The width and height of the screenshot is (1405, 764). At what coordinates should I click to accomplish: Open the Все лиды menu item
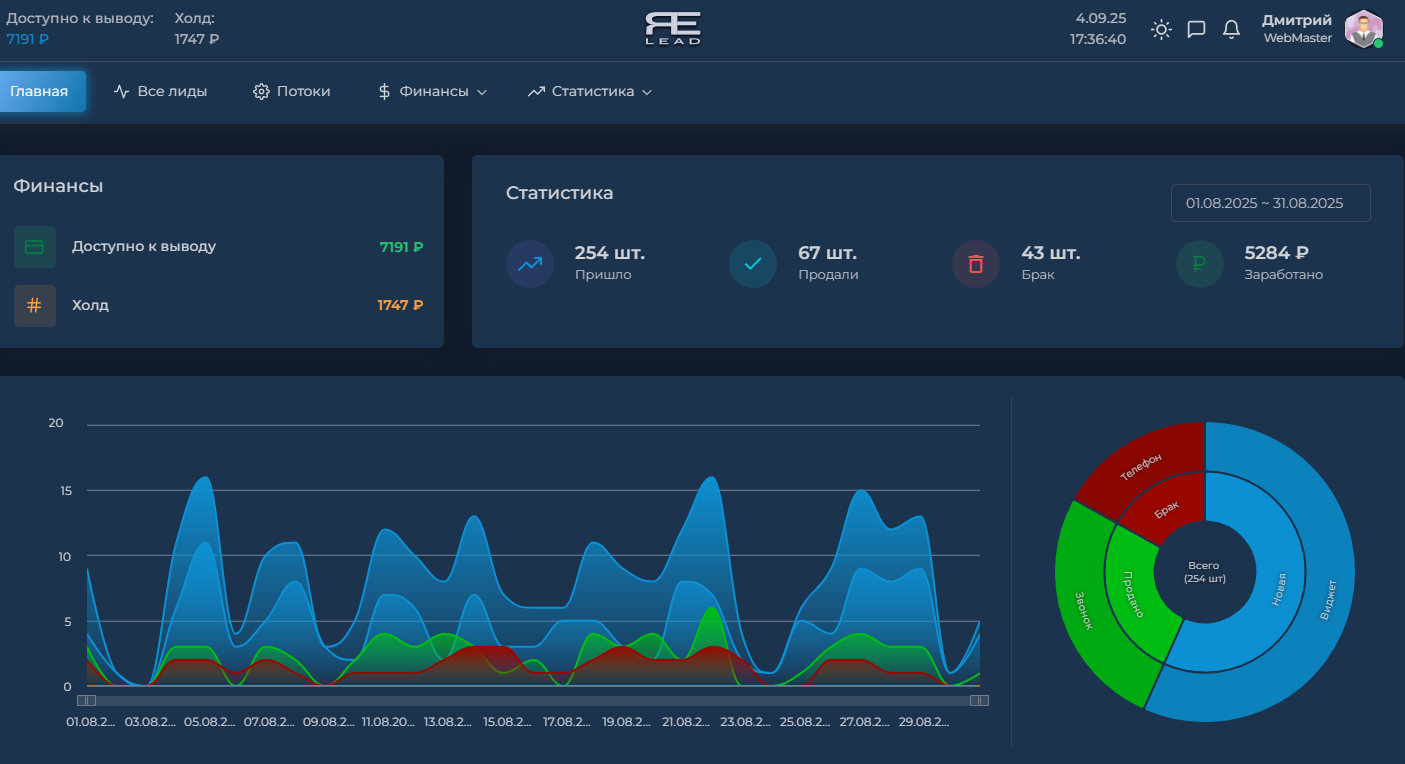tap(161, 92)
